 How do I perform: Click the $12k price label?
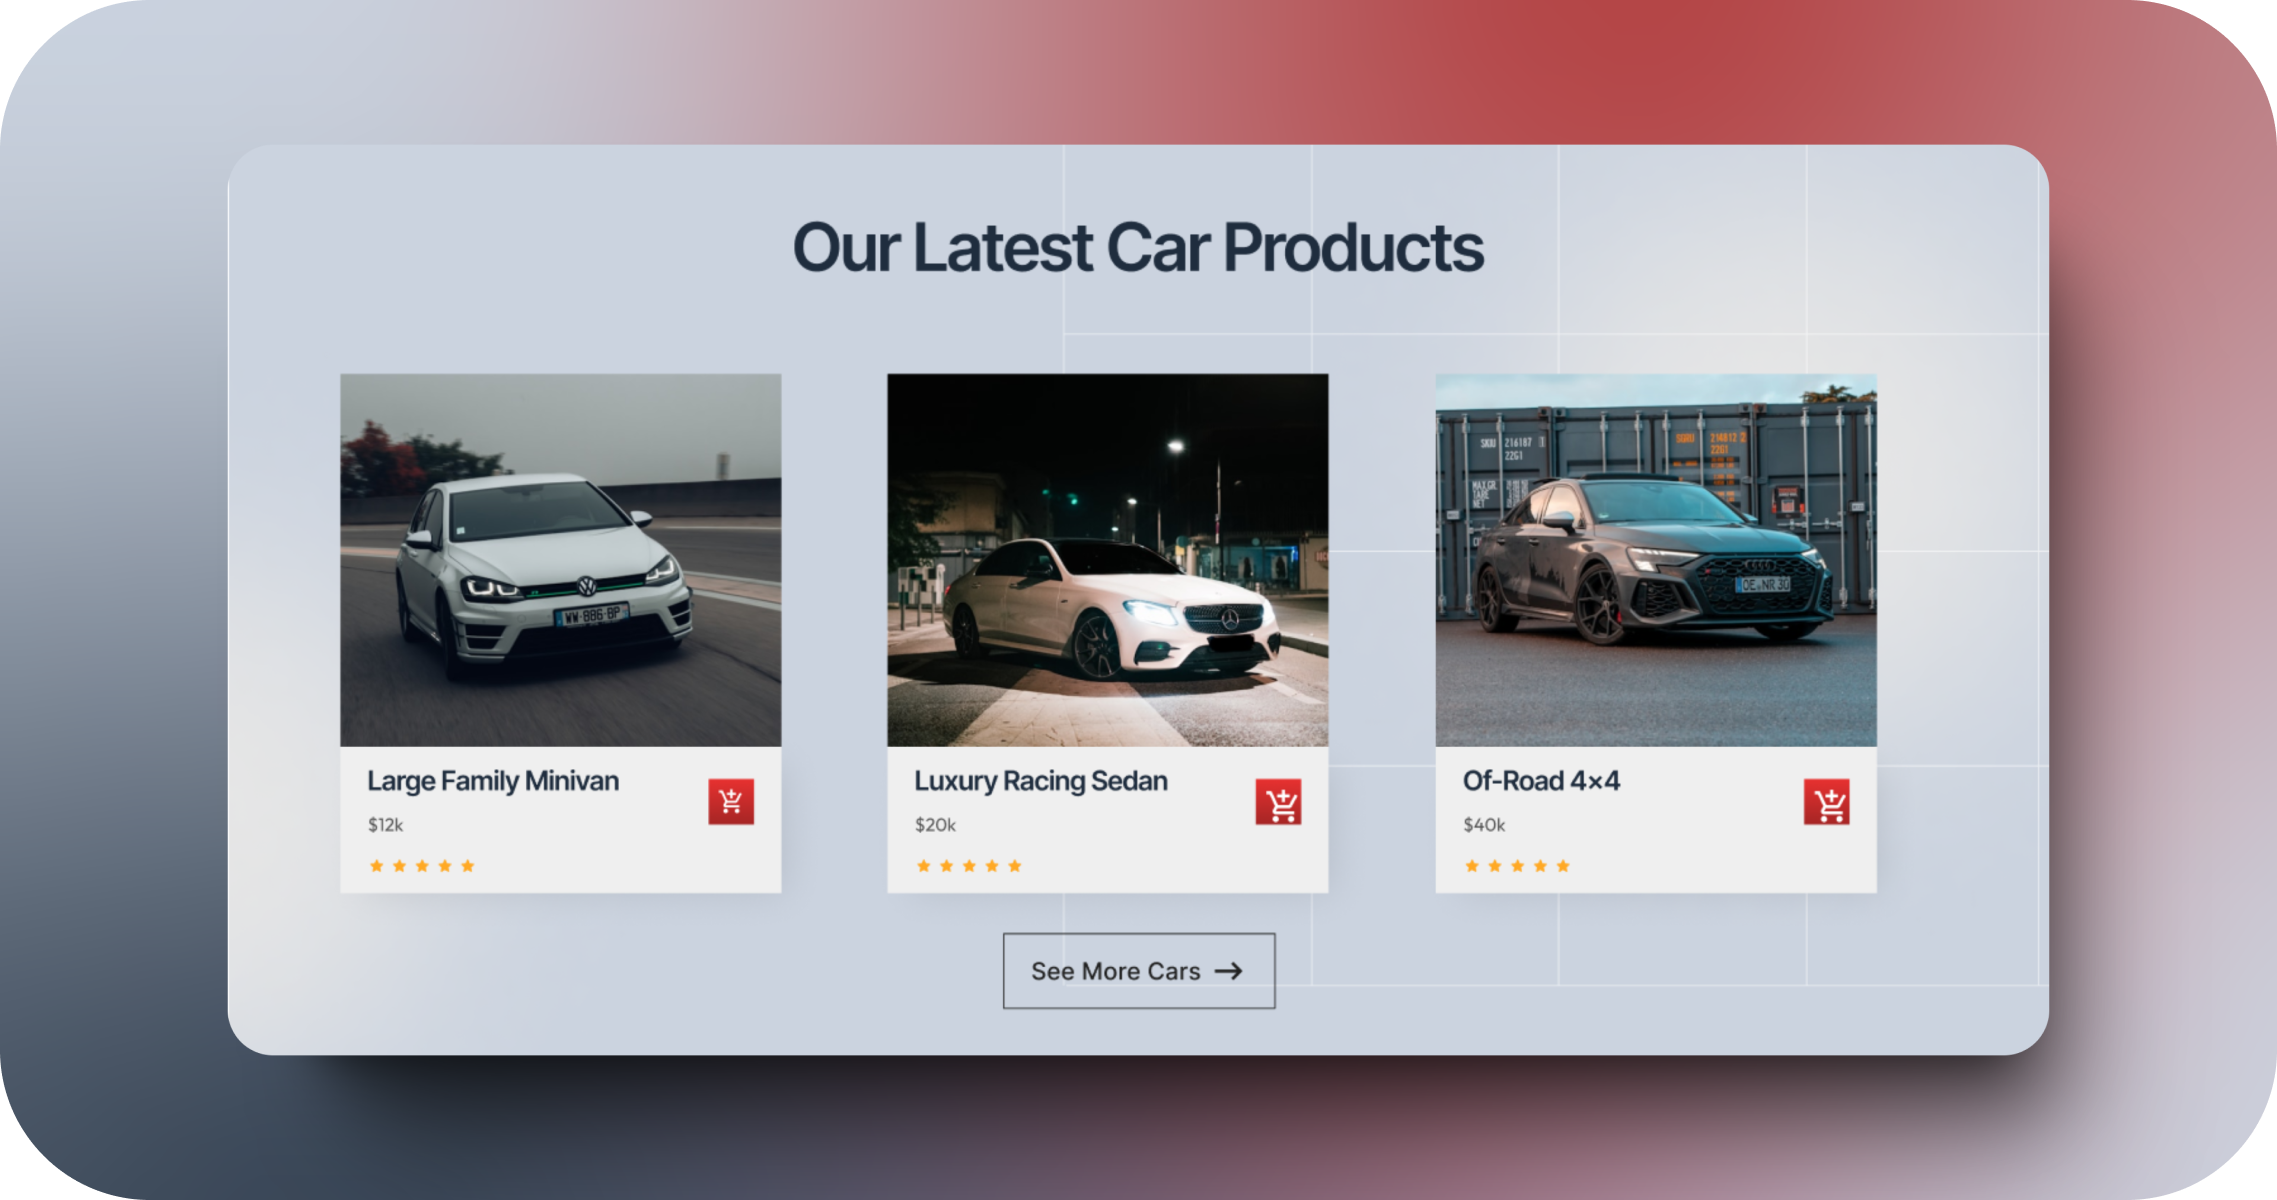pyautogui.click(x=385, y=825)
